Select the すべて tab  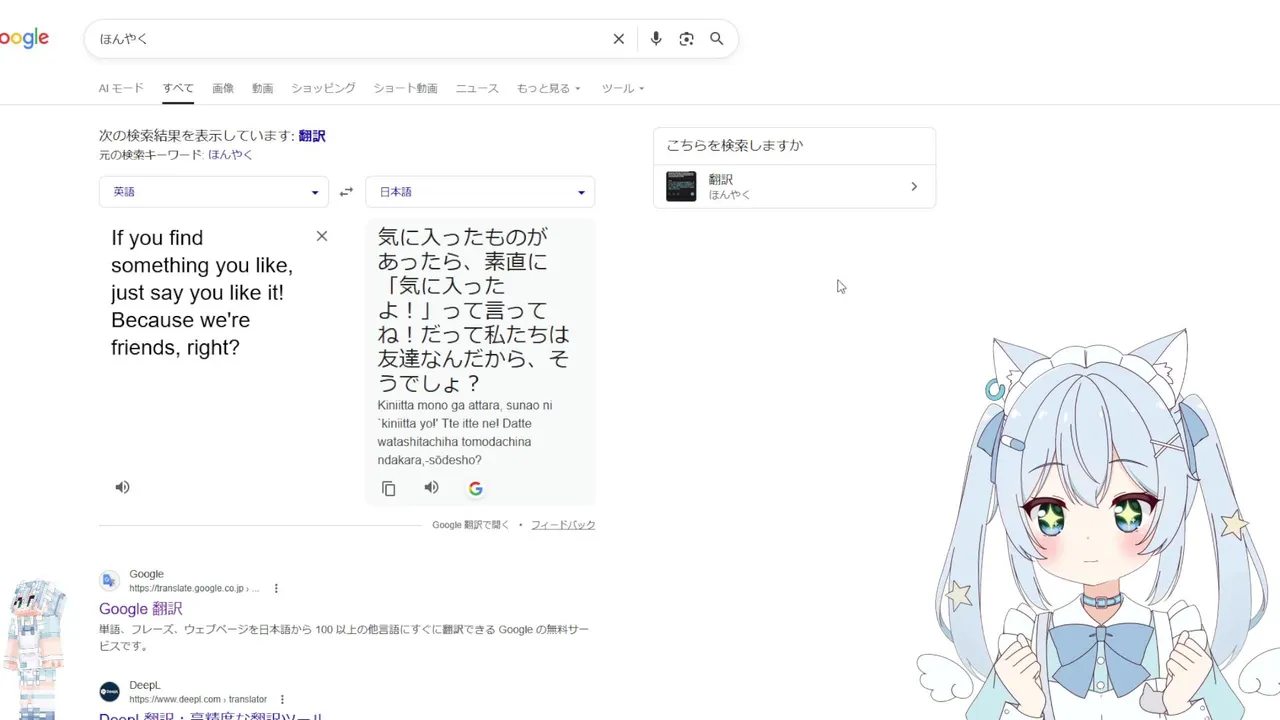tap(178, 88)
